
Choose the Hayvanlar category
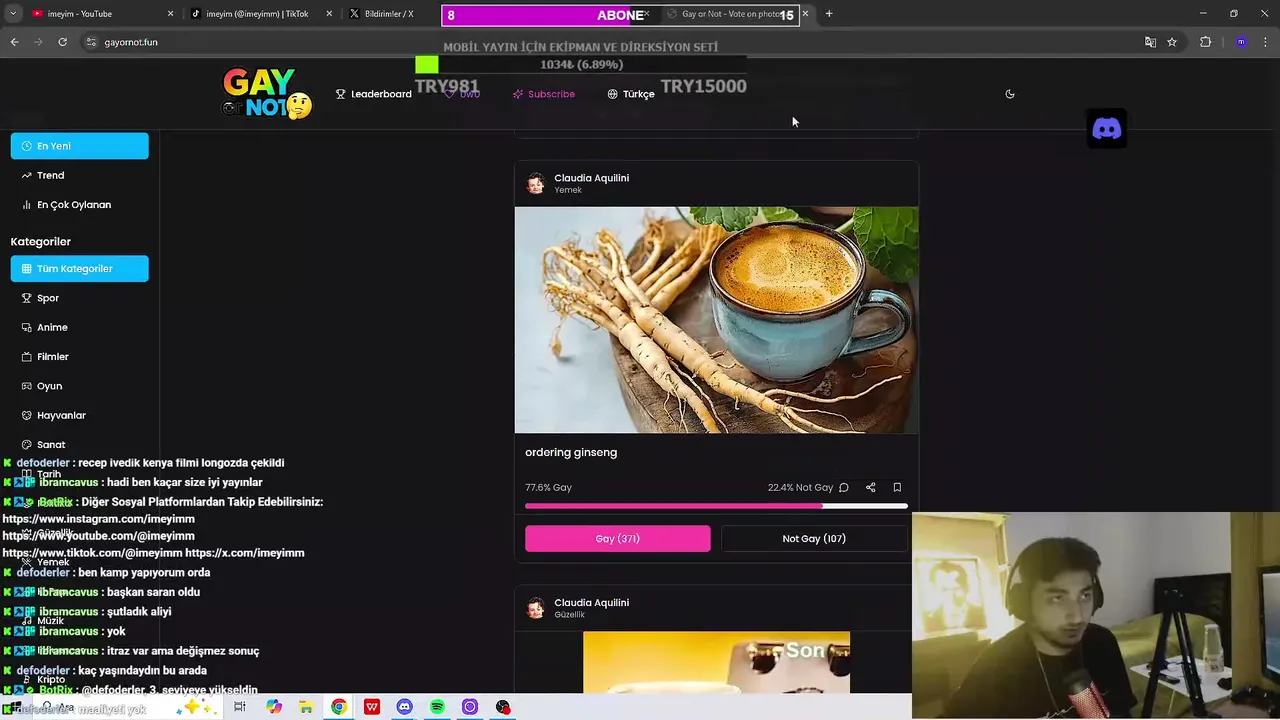pos(80,415)
